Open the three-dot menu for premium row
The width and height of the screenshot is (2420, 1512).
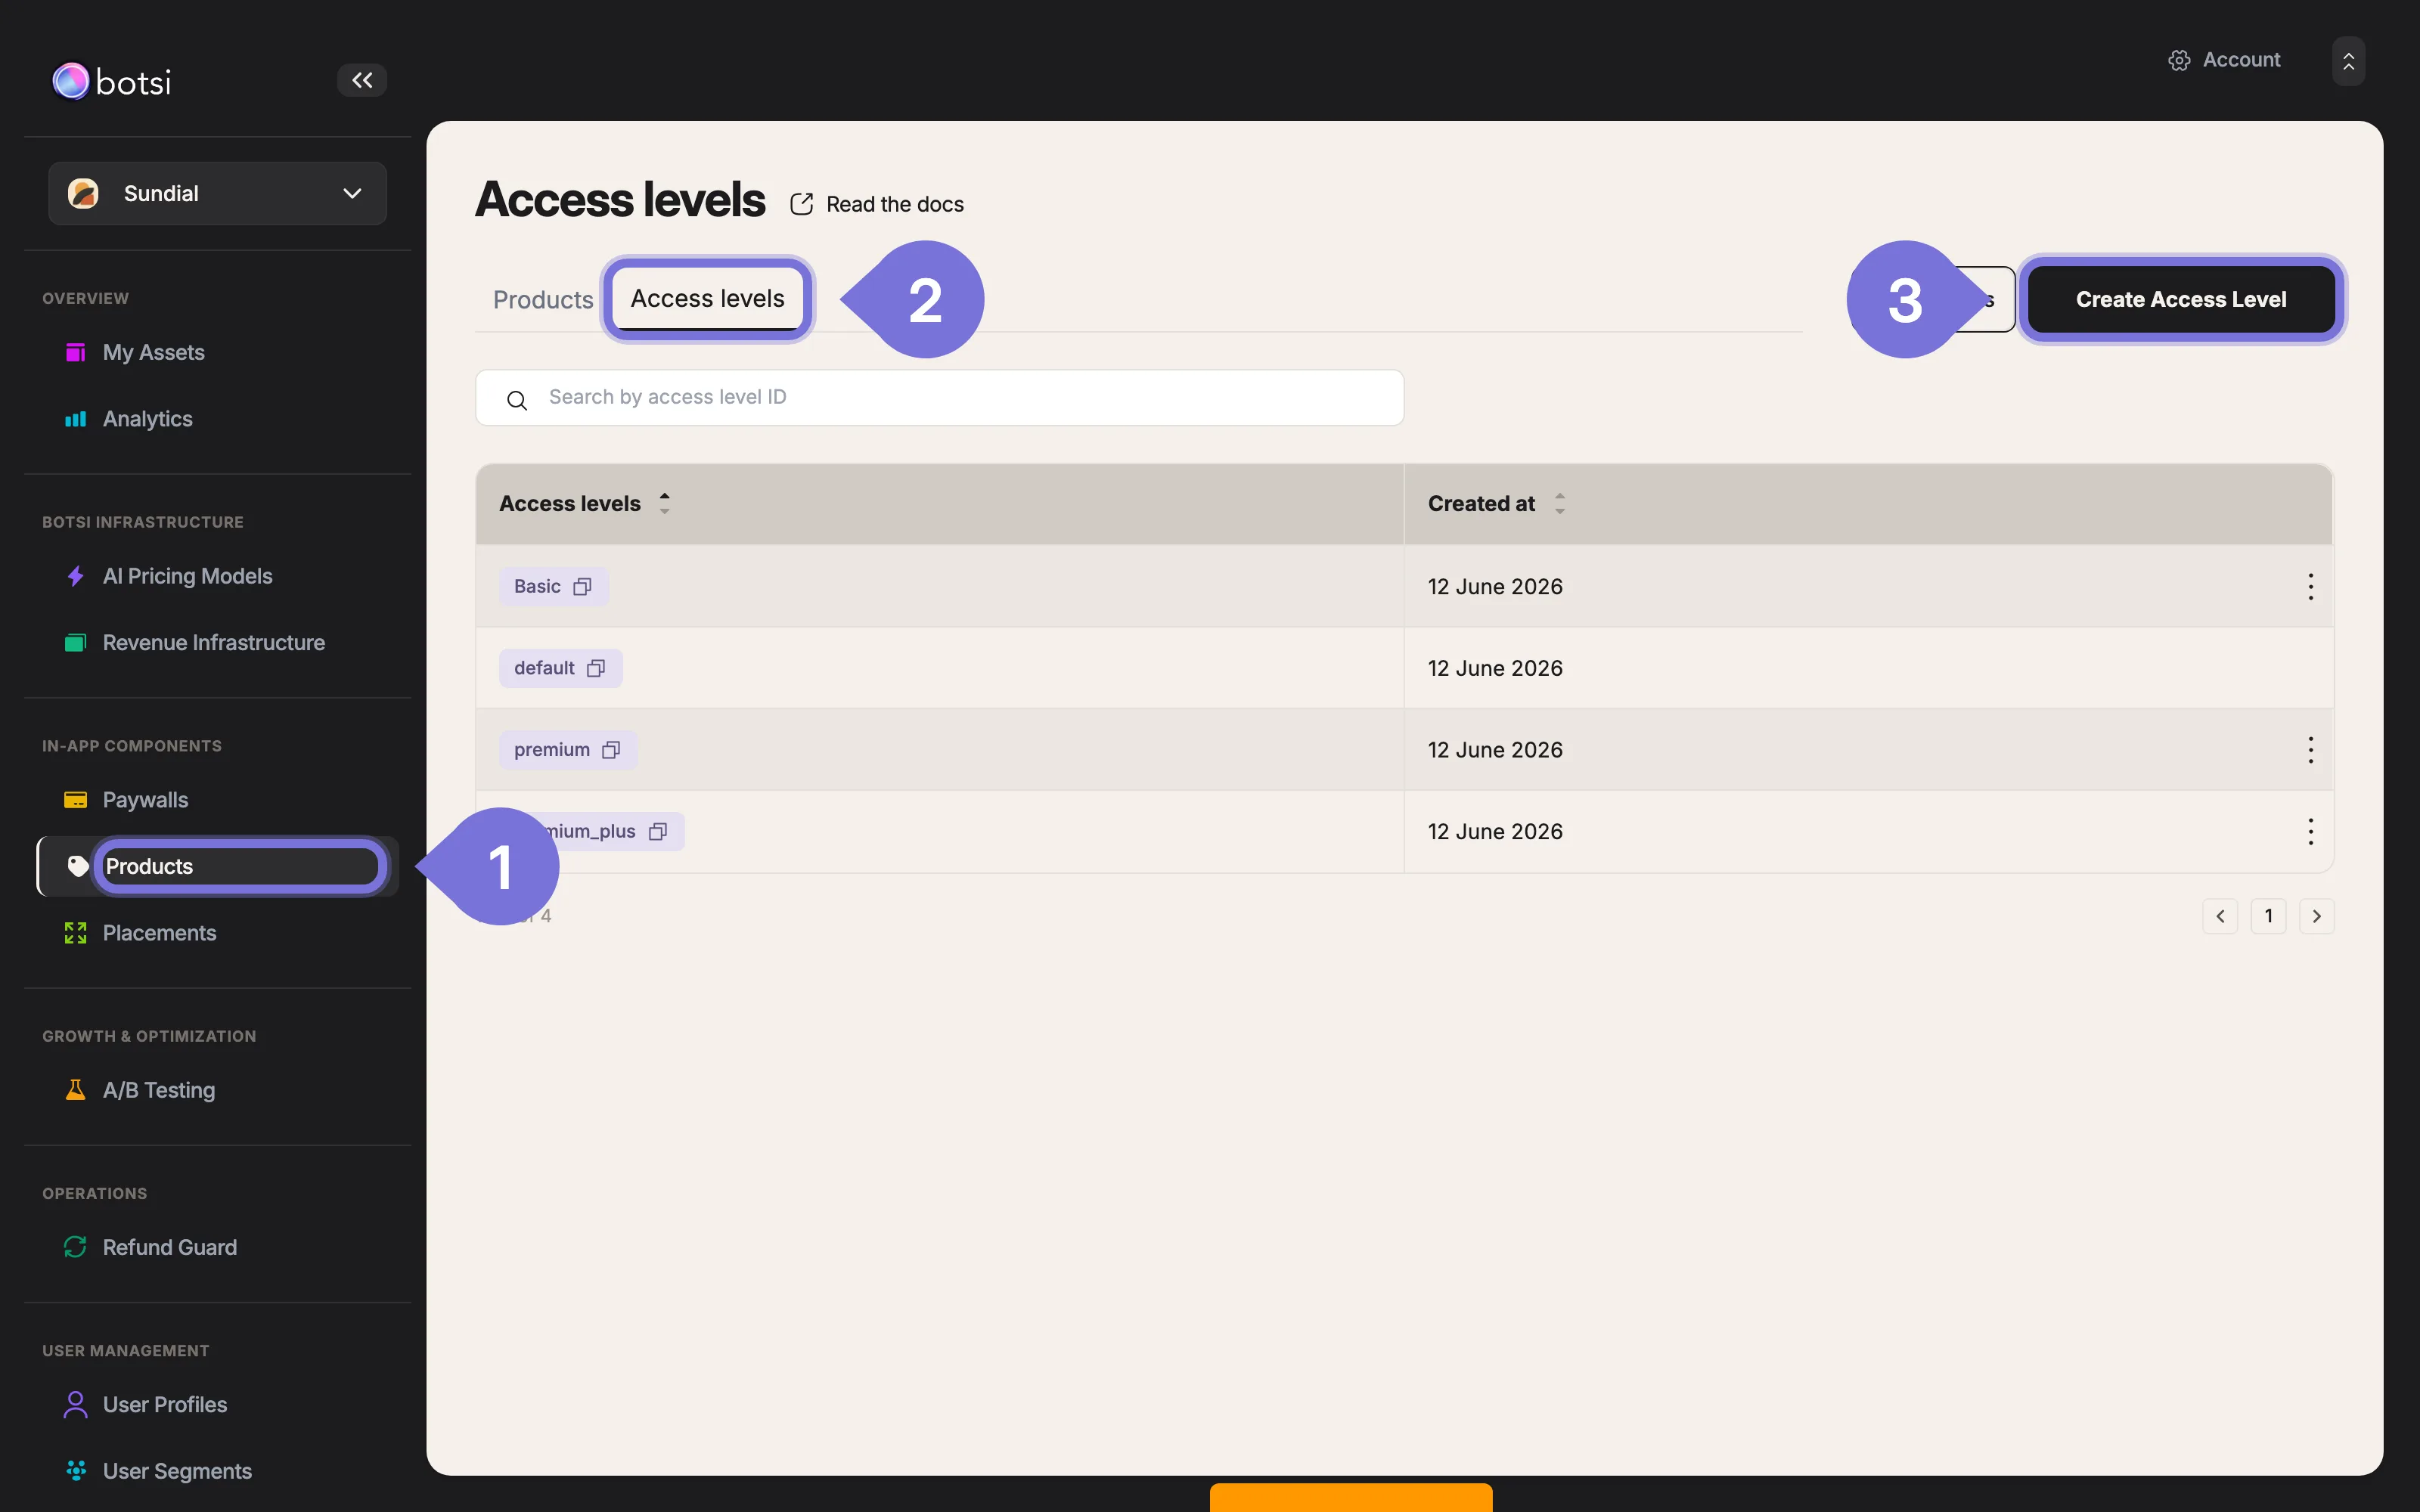[x=2310, y=750]
